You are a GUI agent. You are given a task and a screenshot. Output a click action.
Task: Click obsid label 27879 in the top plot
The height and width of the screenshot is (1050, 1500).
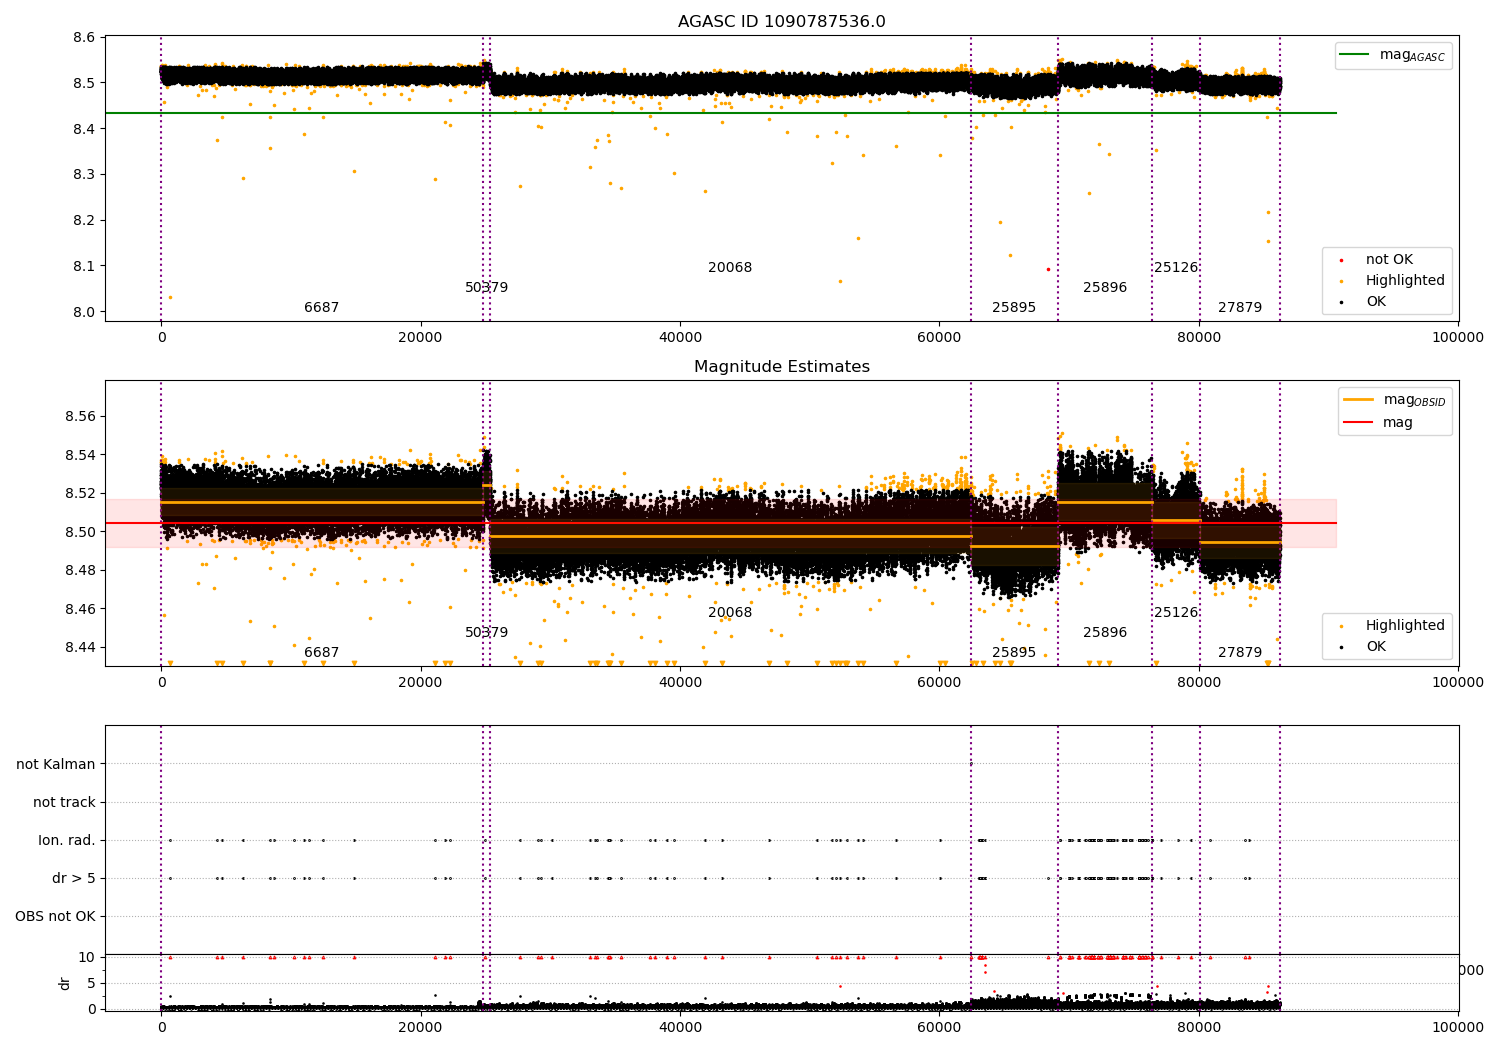click(1240, 308)
